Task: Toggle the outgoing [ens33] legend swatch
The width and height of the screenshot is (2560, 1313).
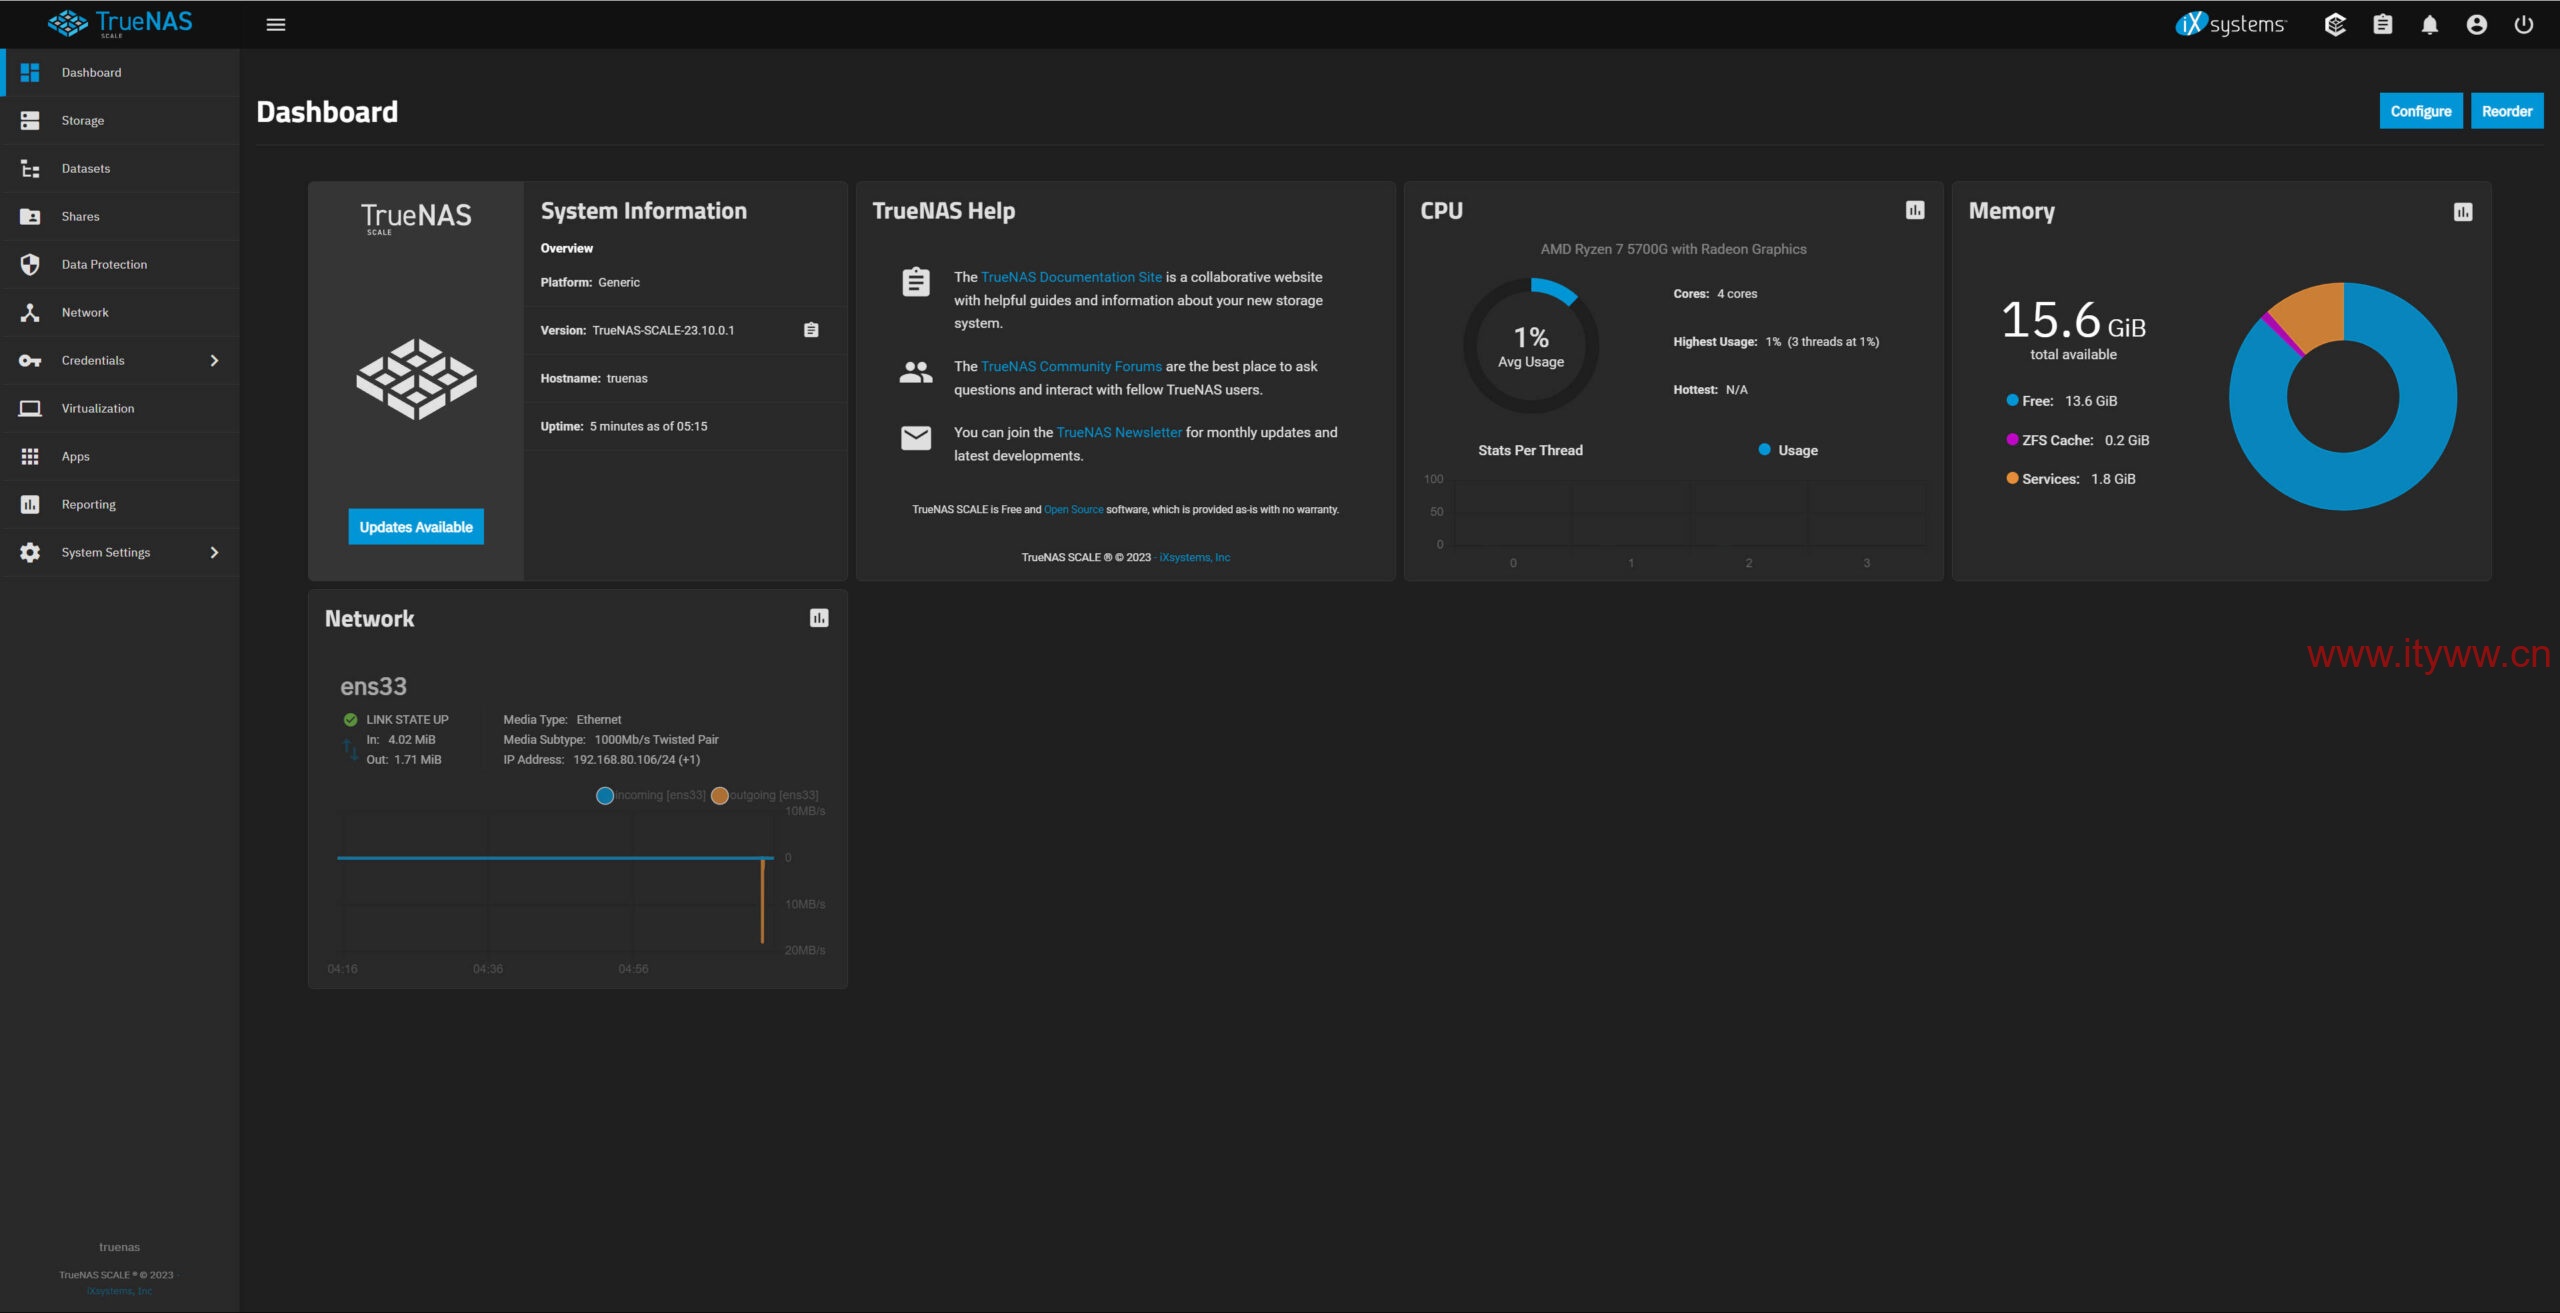Action: [x=719, y=796]
